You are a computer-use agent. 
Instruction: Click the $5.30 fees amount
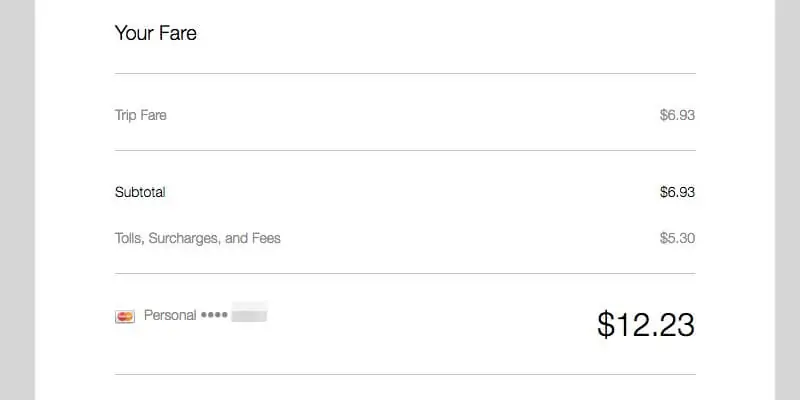pos(677,238)
